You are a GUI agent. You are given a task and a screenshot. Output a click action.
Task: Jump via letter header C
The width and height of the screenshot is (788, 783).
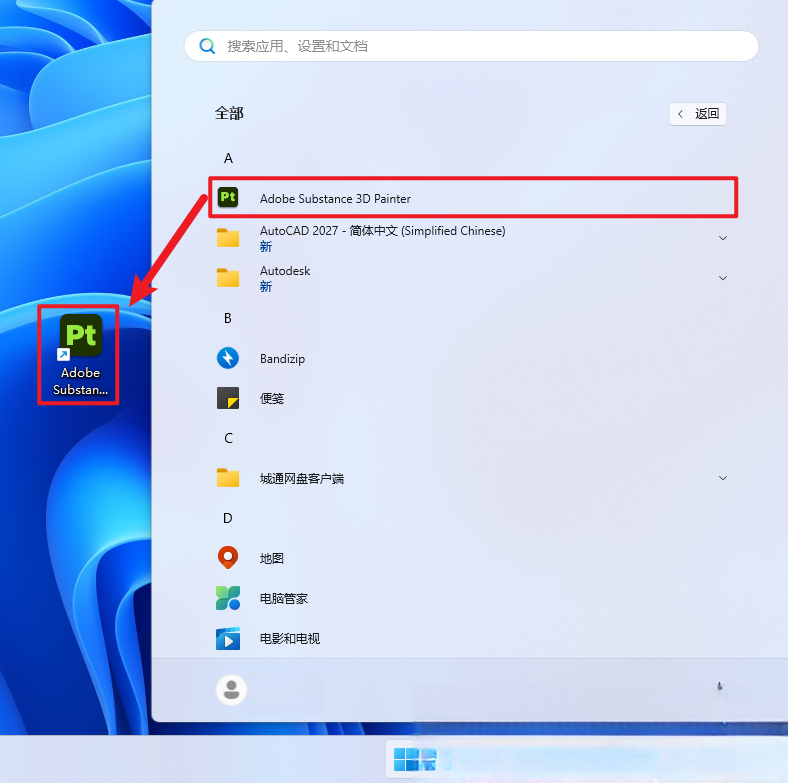[228, 438]
